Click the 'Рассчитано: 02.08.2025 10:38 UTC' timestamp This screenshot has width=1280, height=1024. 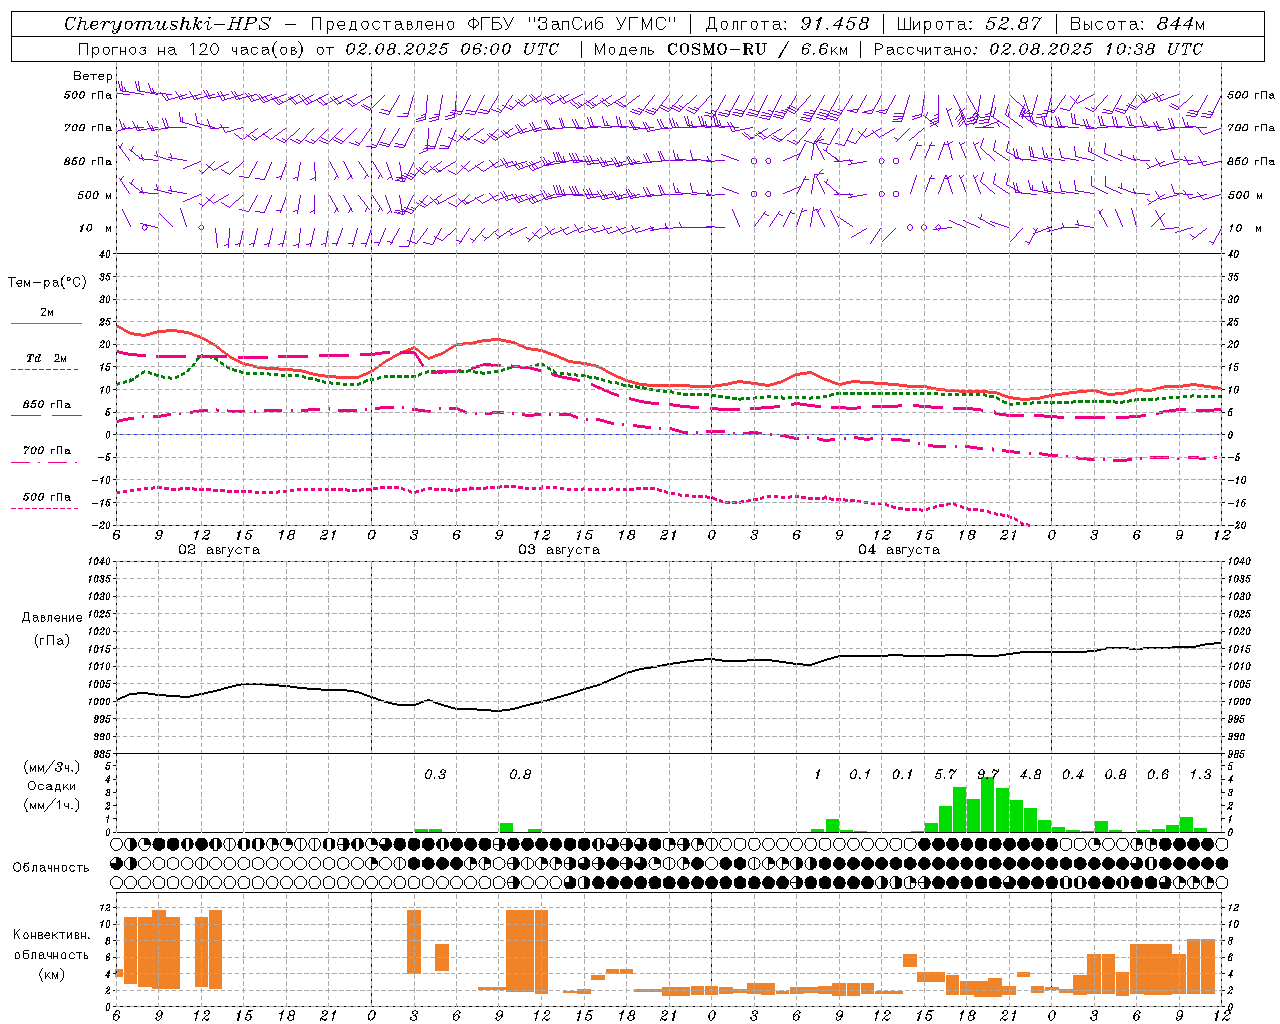point(1038,49)
